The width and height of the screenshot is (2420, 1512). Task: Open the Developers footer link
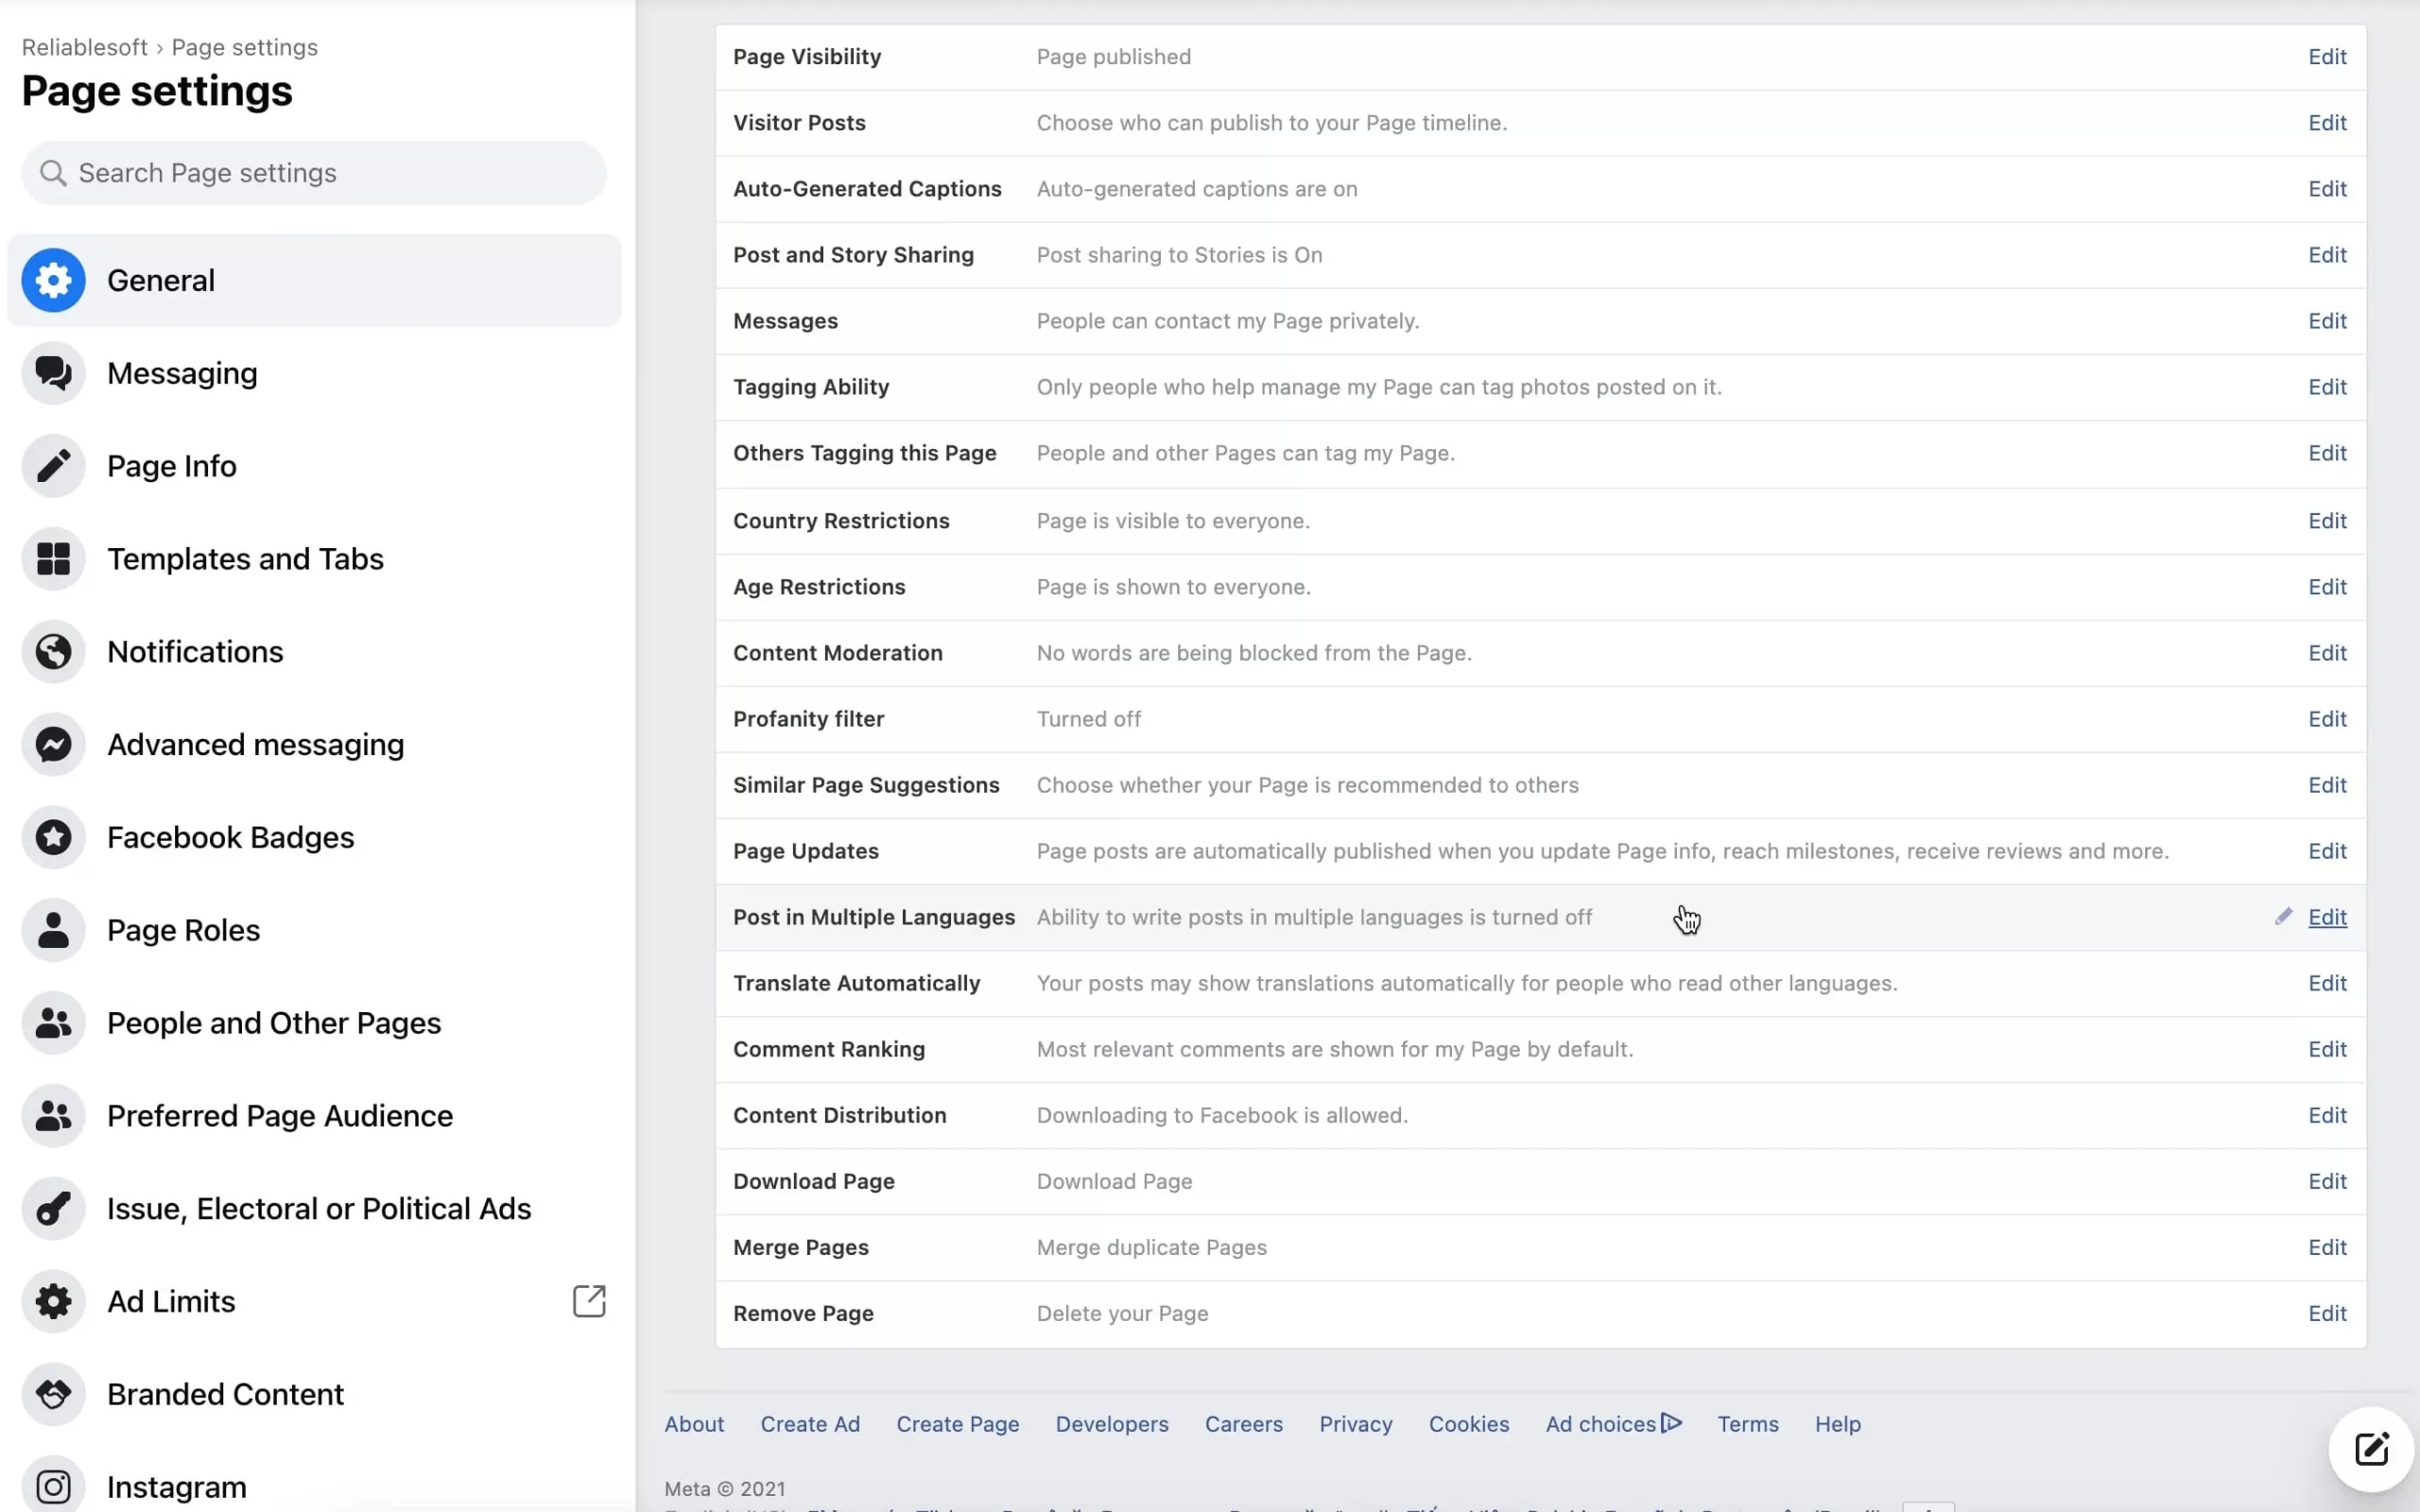pos(1112,1424)
